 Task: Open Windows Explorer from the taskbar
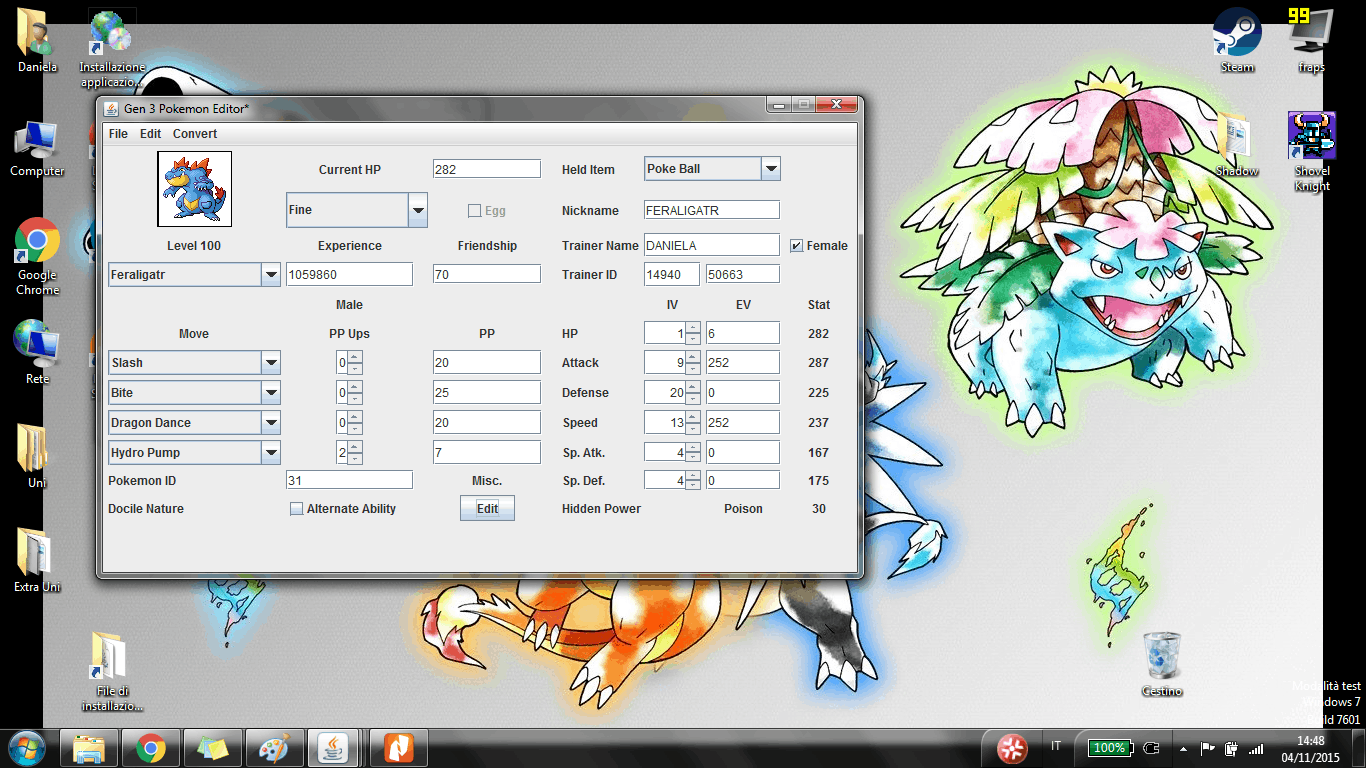(x=89, y=747)
